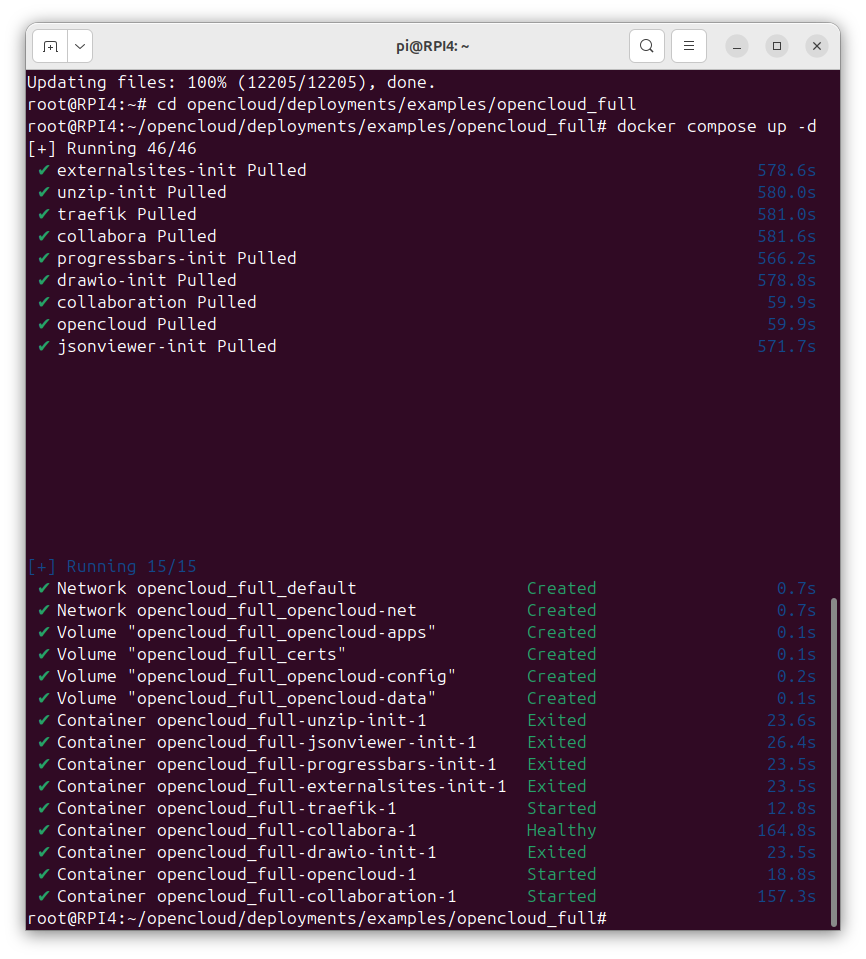866x959 pixels.
Task: Open the hamburger main menu
Action: [x=689, y=46]
